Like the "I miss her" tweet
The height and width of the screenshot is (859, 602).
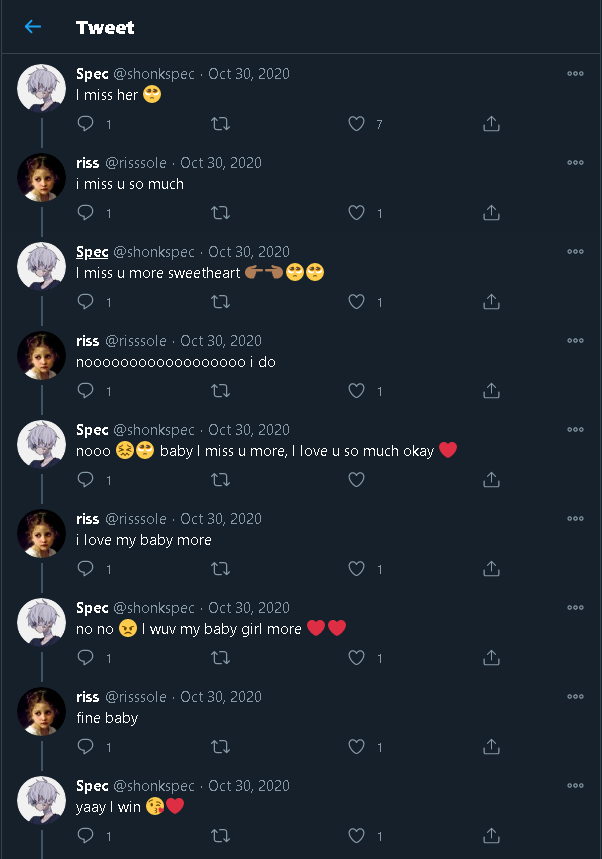click(356, 124)
